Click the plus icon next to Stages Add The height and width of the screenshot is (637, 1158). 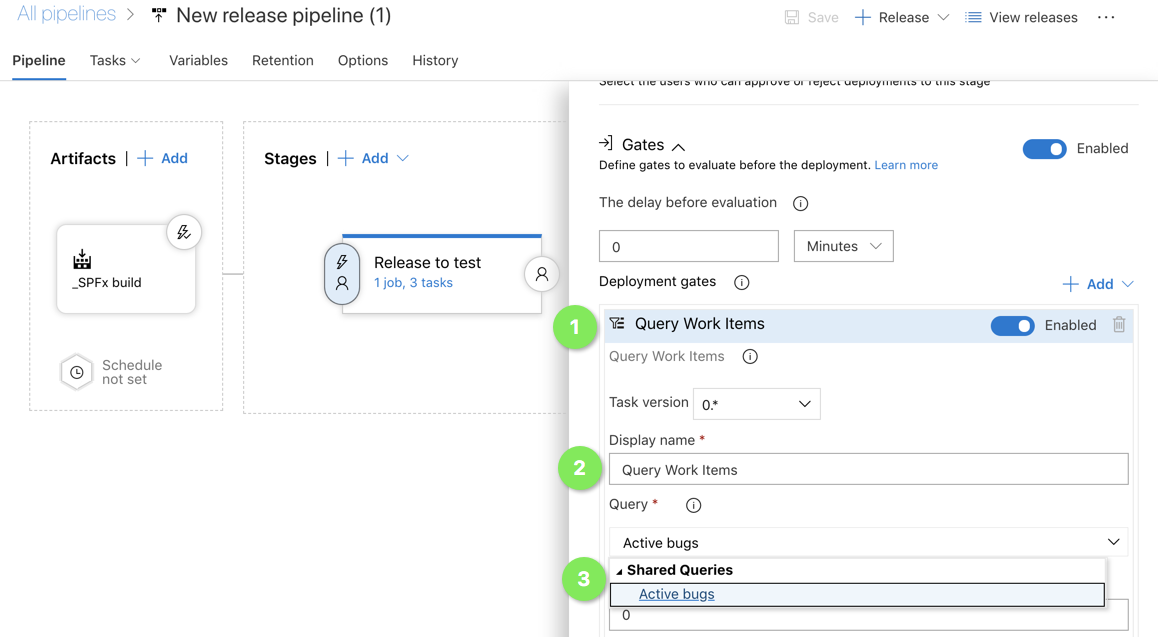pos(346,158)
